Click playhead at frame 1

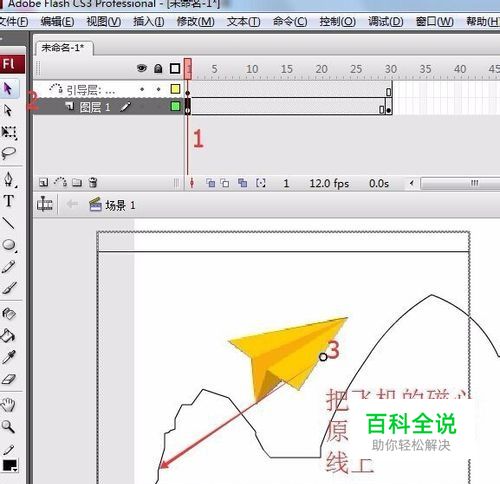(188, 69)
